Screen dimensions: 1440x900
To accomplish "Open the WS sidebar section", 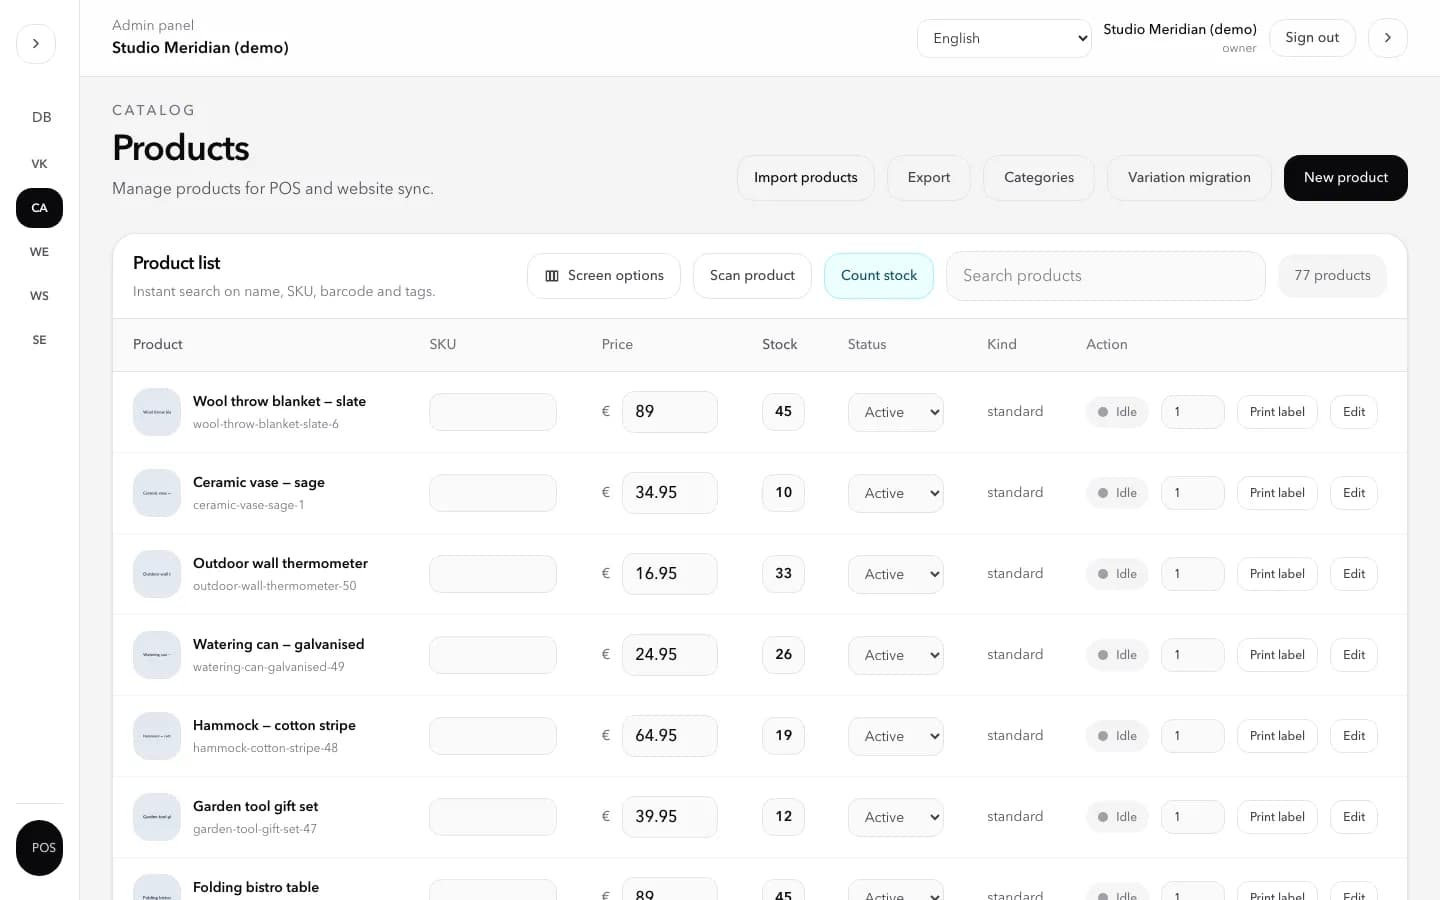I will click(x=40, y=296).
